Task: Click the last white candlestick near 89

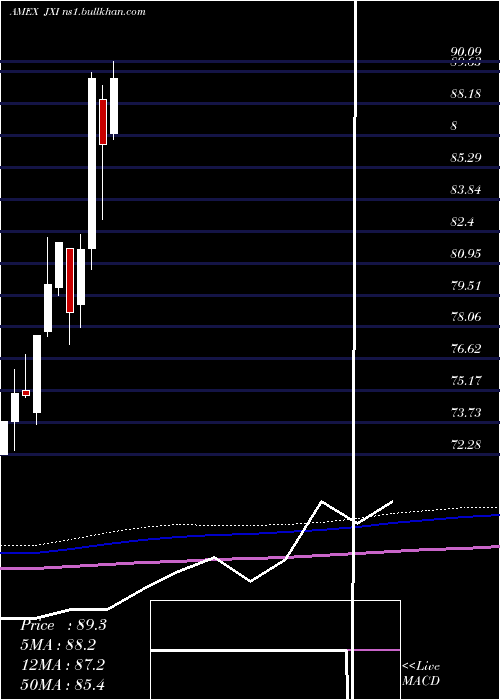Action: (x=114, y=106)
